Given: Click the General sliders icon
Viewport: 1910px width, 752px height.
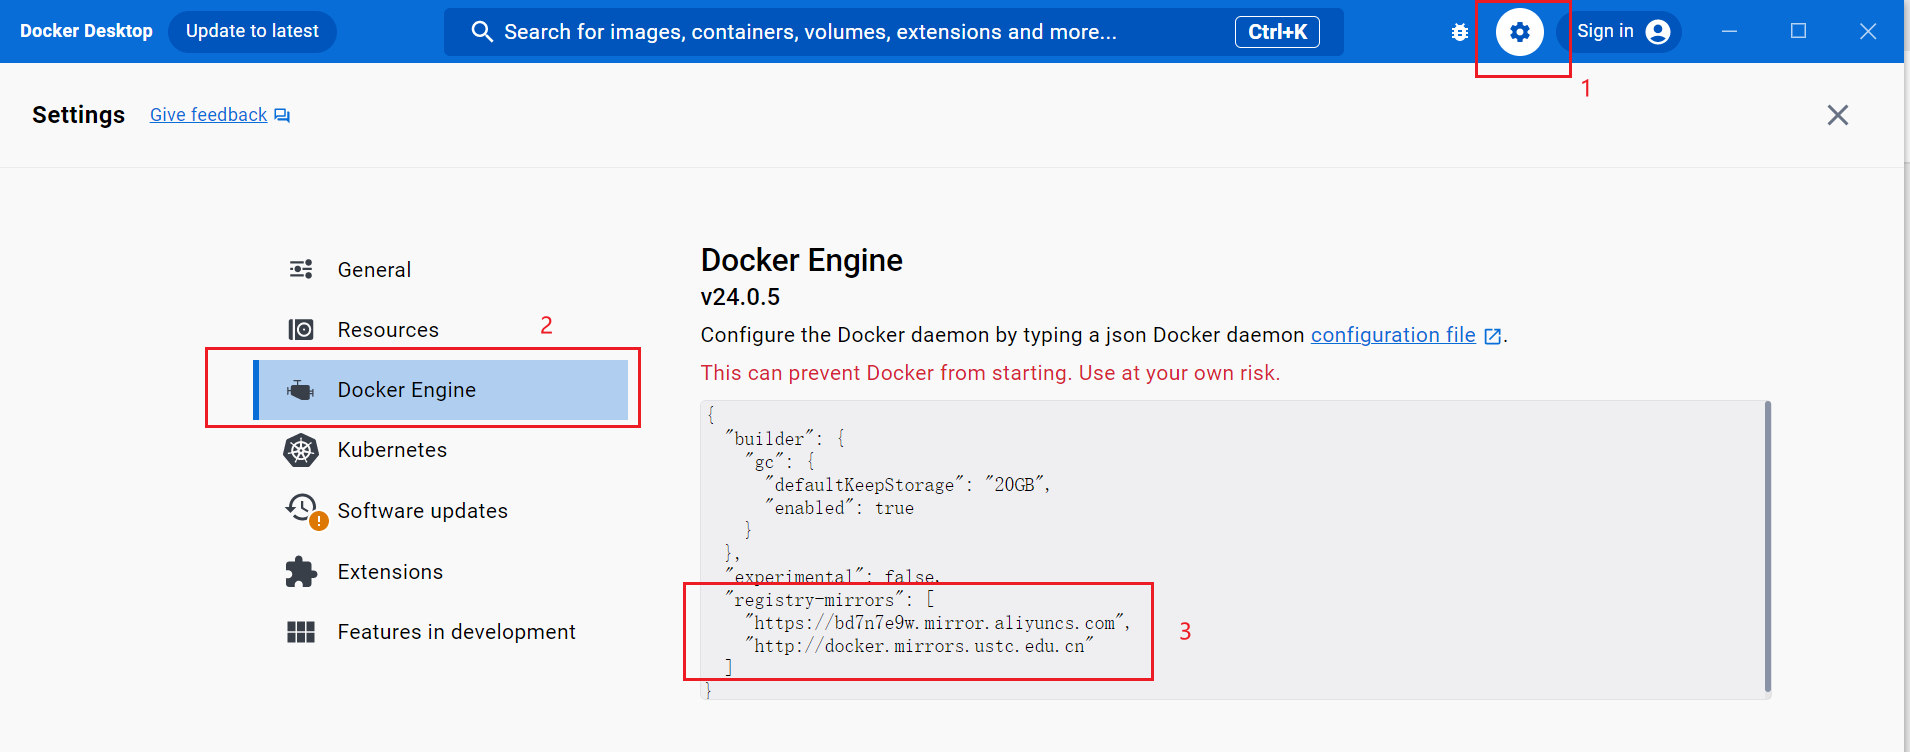Looking at the screenshot, I should coord(301,269).
